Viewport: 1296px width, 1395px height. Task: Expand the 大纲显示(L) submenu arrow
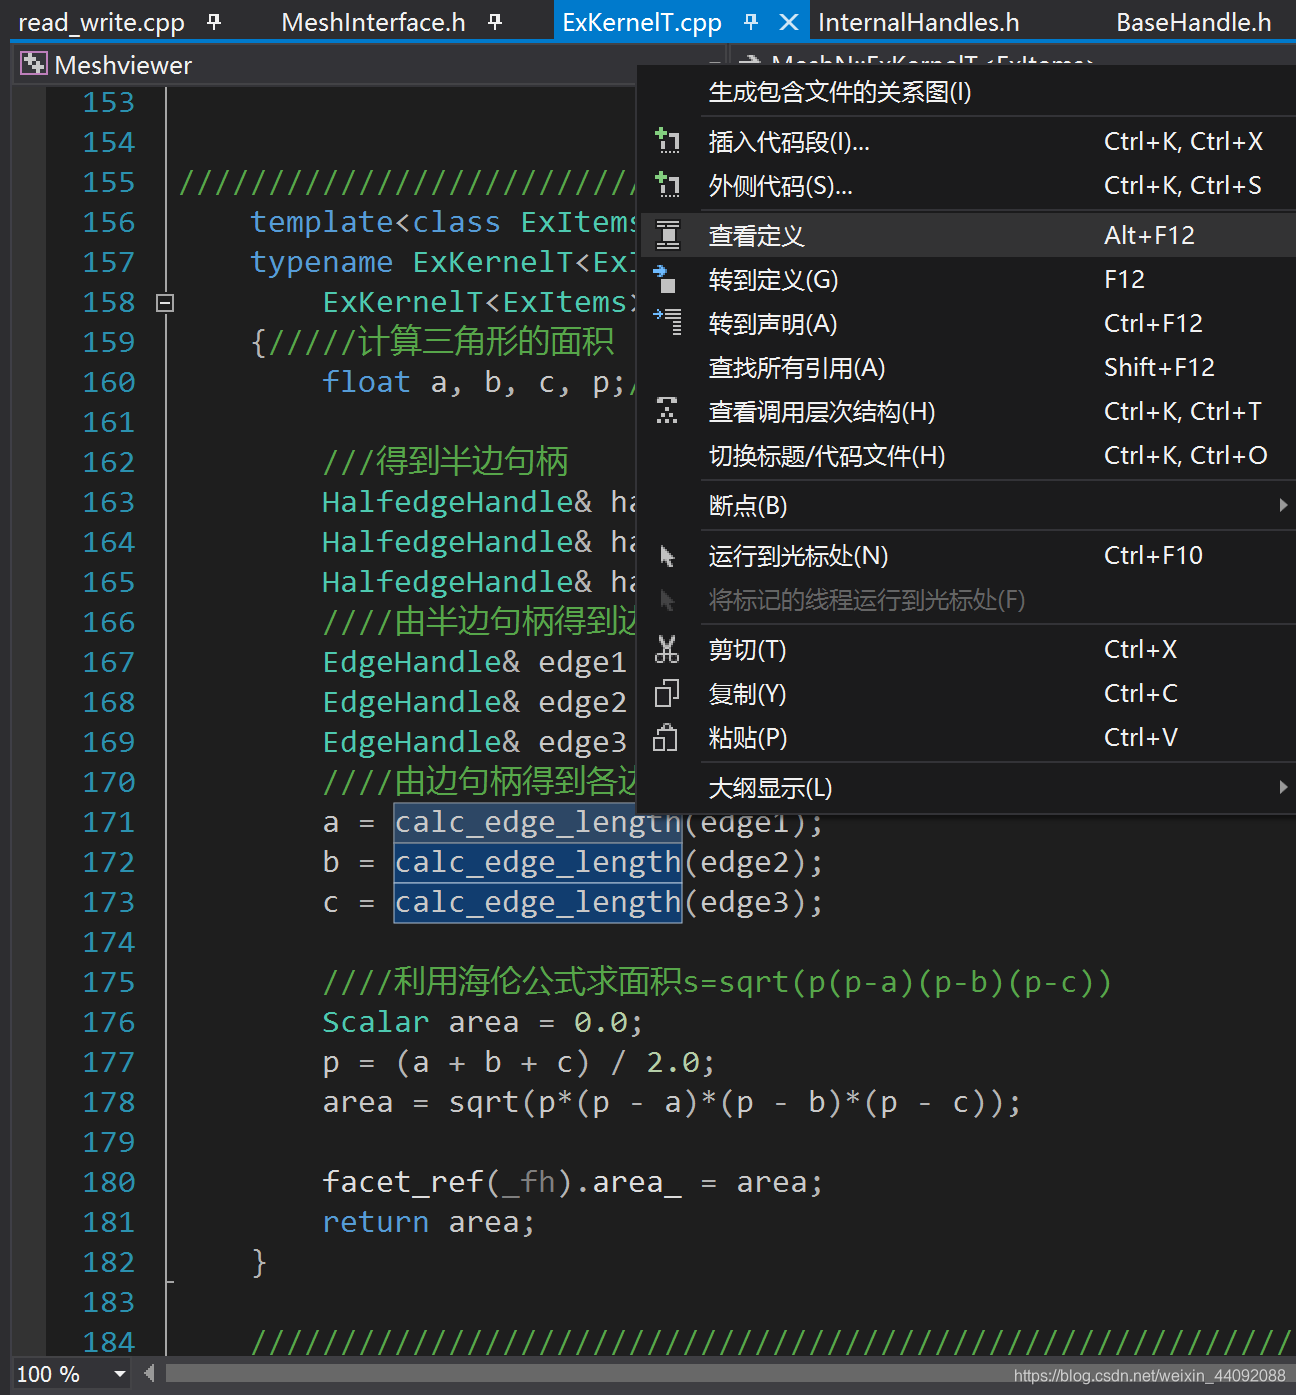click(x=1283, y=787)
